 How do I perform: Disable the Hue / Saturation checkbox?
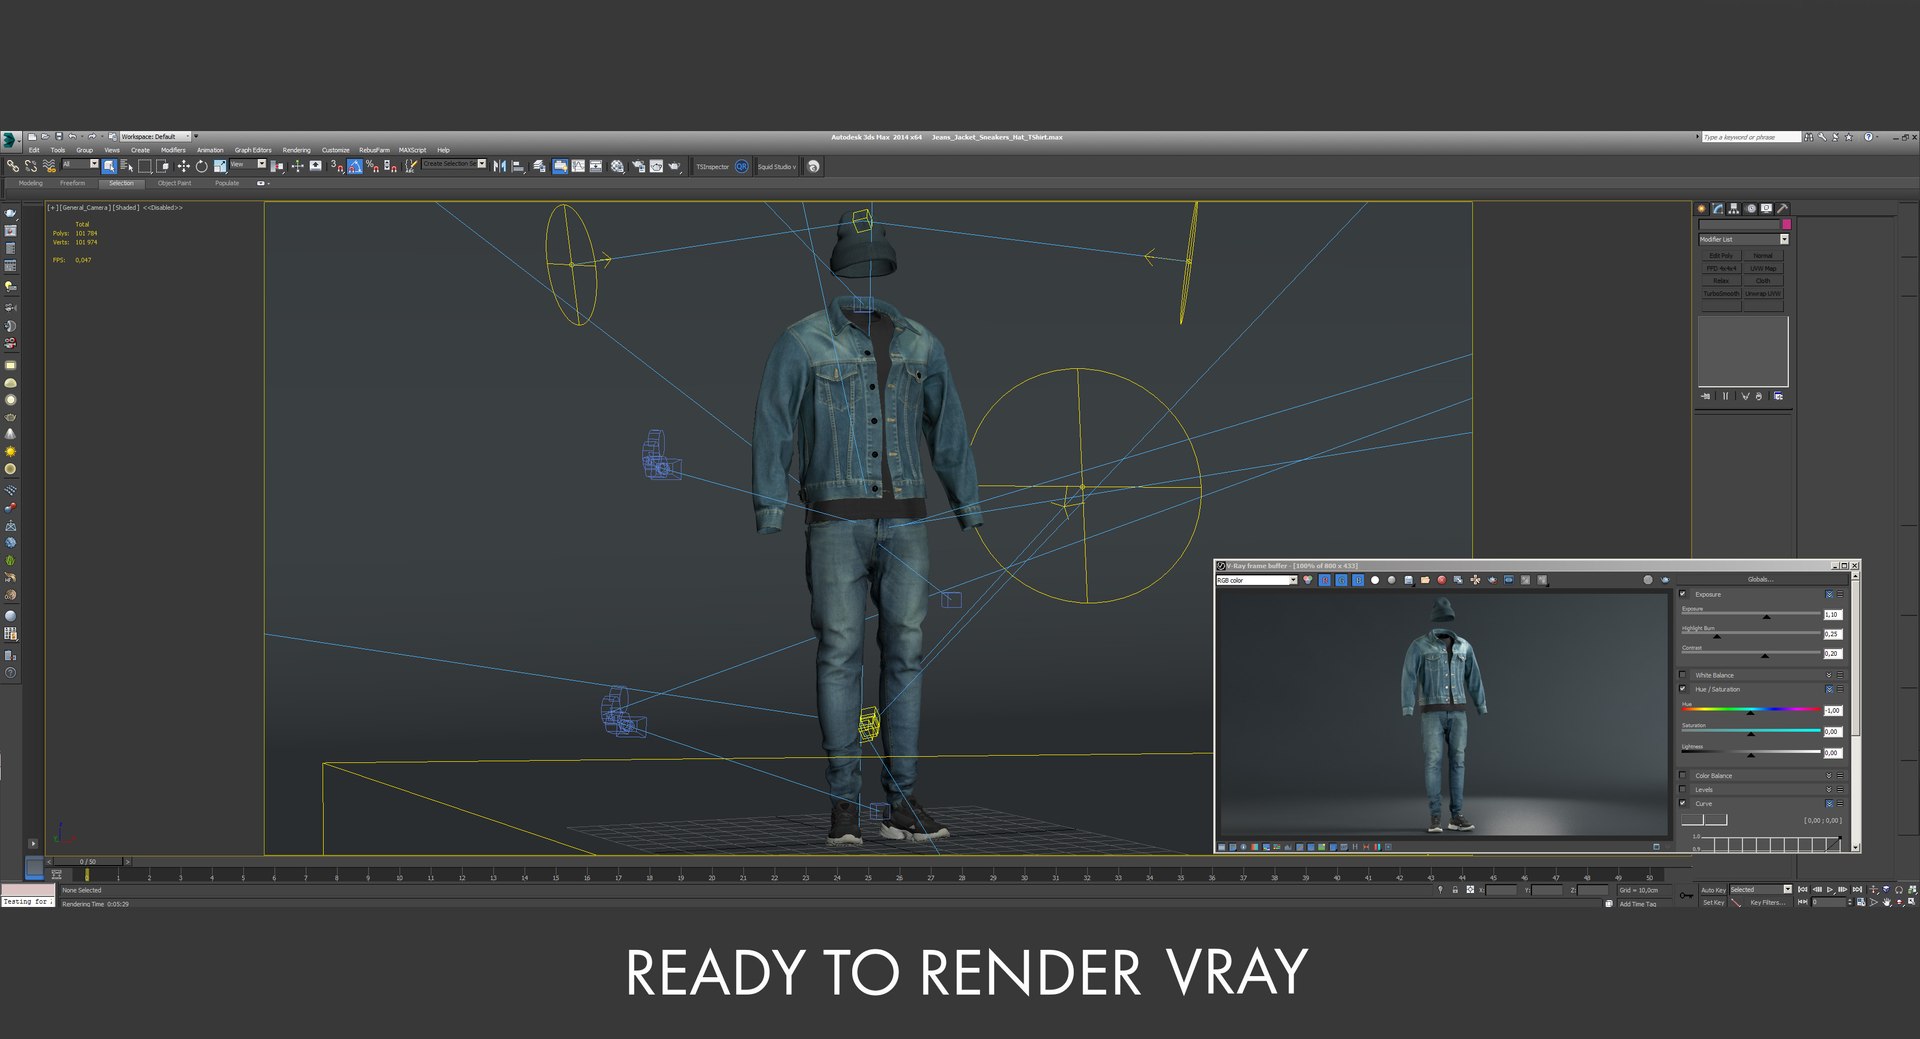pos(1683,689)
